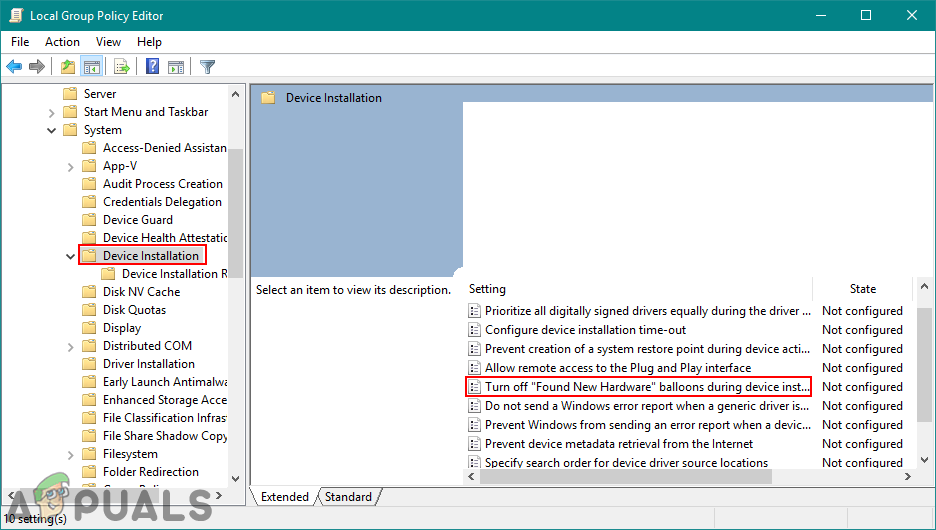
Task: Click the Filter funnel icon
Action: (207, 66)
